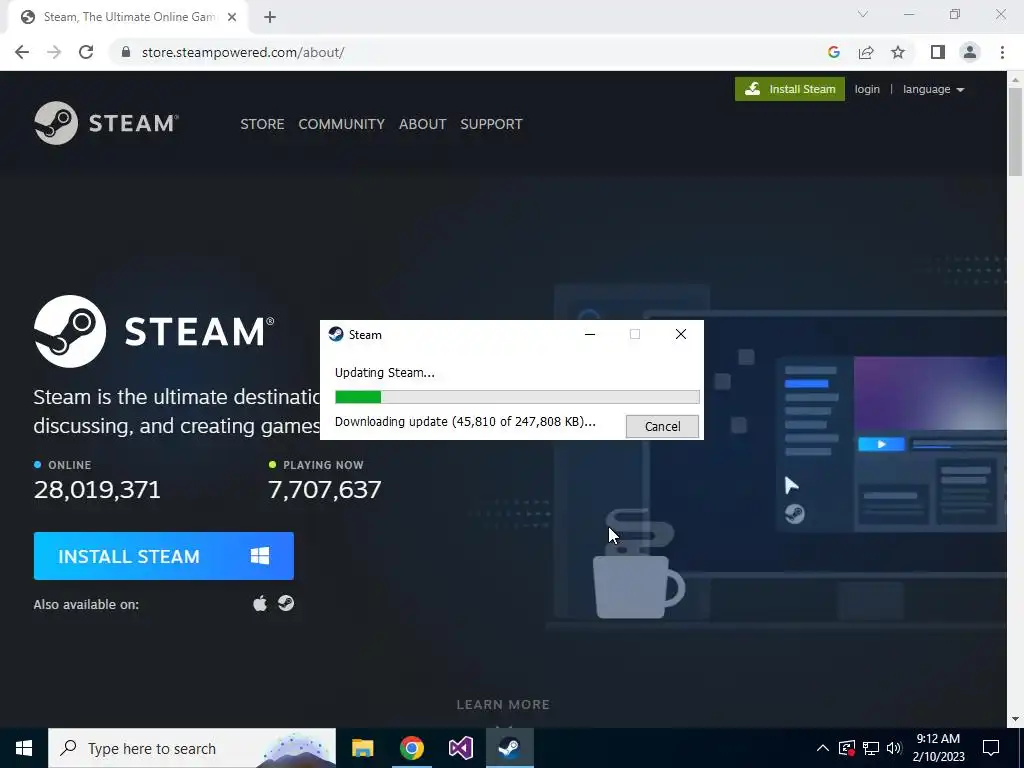The image size is (1024, 768).
Task: Select the Steam browser tab
Action: (128, 17)
